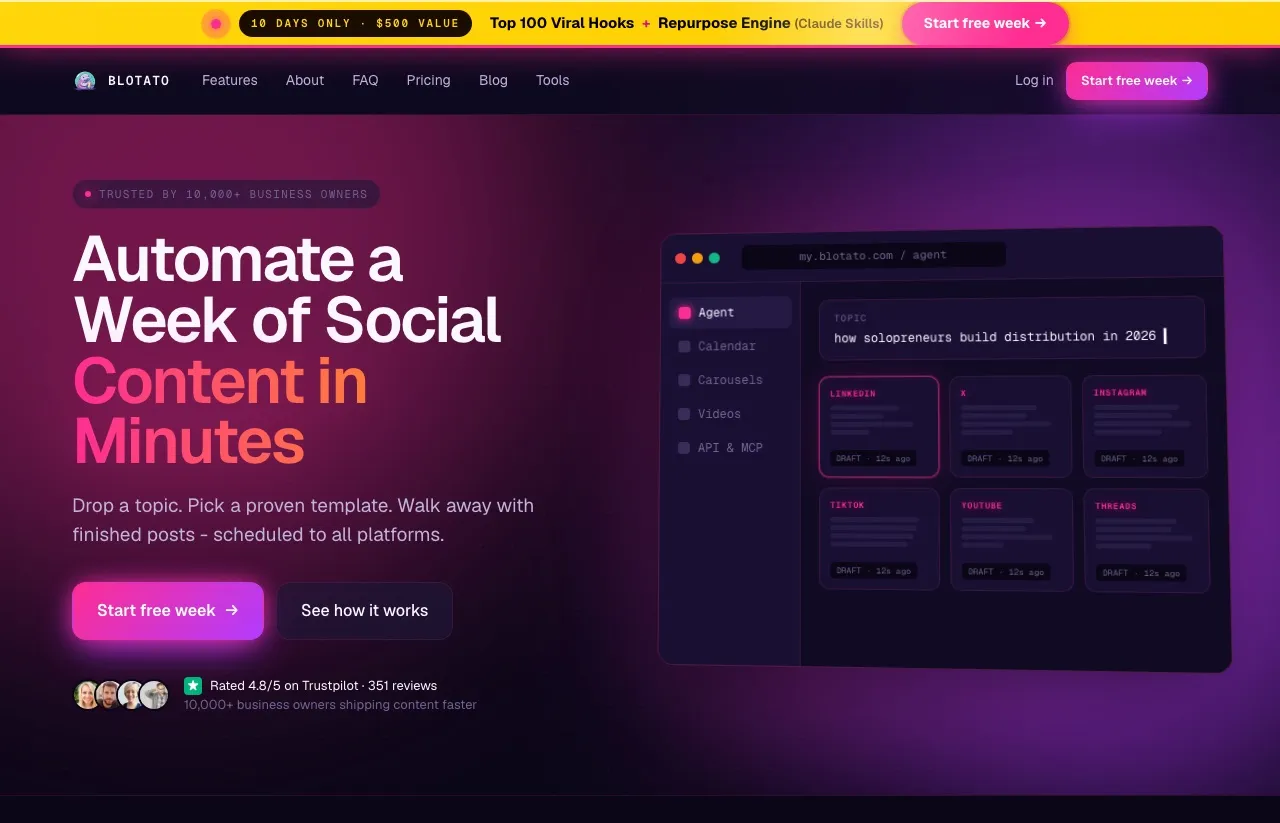Click the Rated 4.8/5 on Trustpilot text
Screen dimensions: 1280x823
click(x=324, y=686)
